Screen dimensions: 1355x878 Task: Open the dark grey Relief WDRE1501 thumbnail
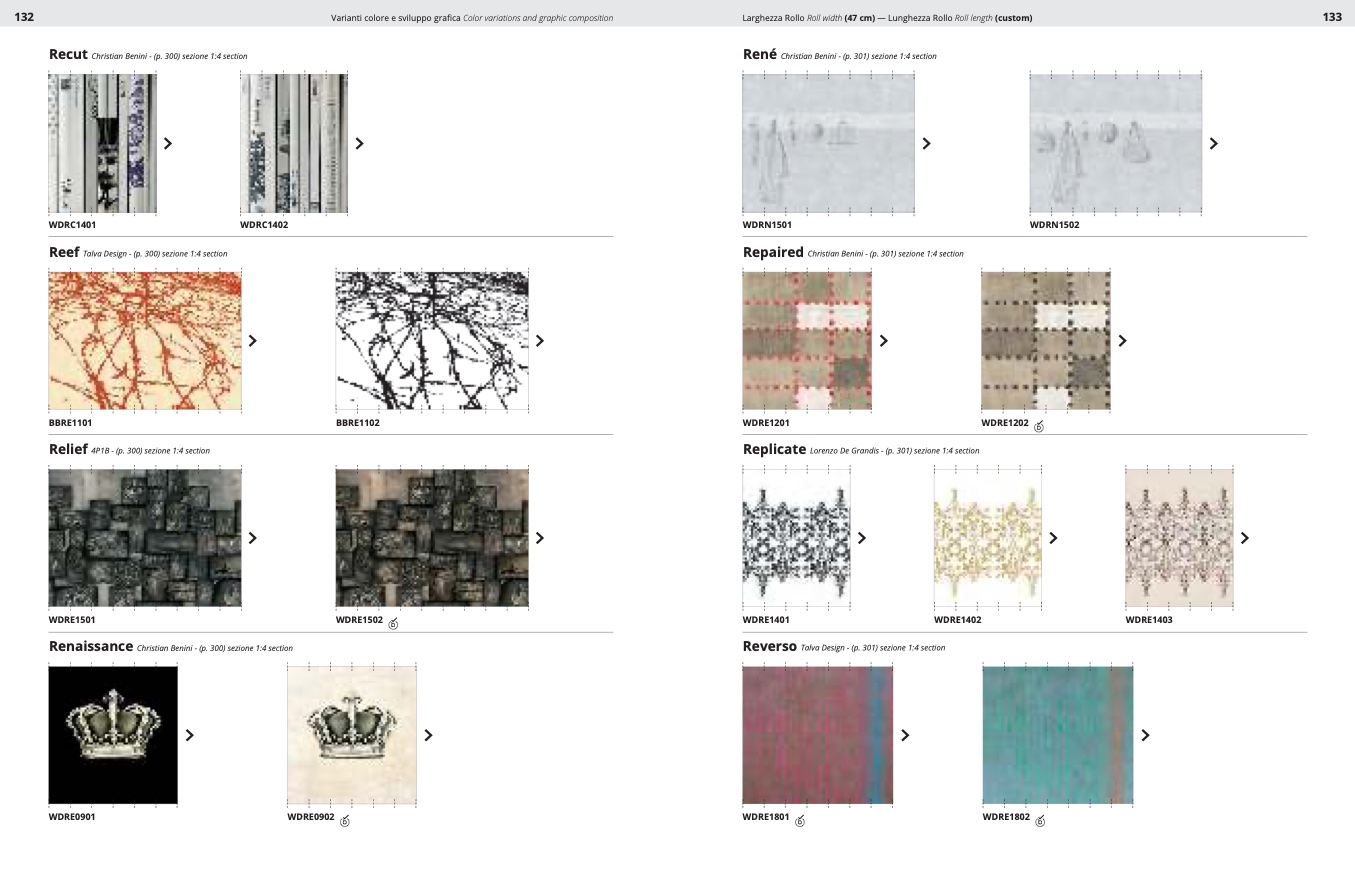click(x=145, y=538)
